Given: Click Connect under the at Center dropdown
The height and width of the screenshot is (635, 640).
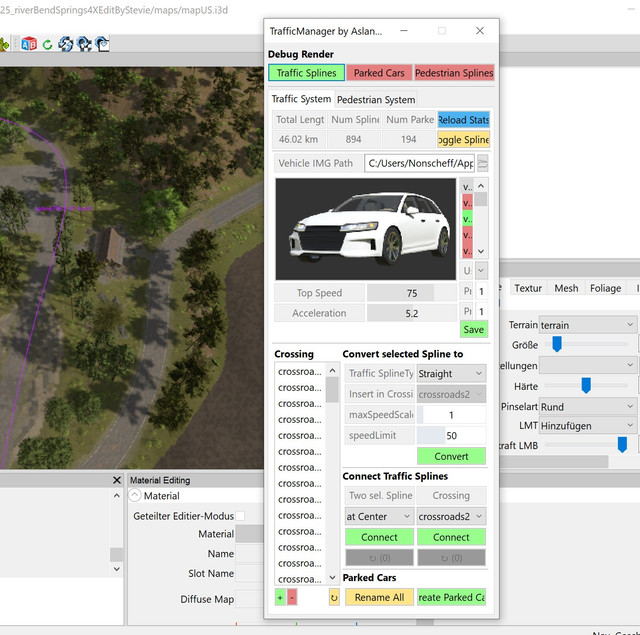Looking at the screenshot, I should (379, 537).
